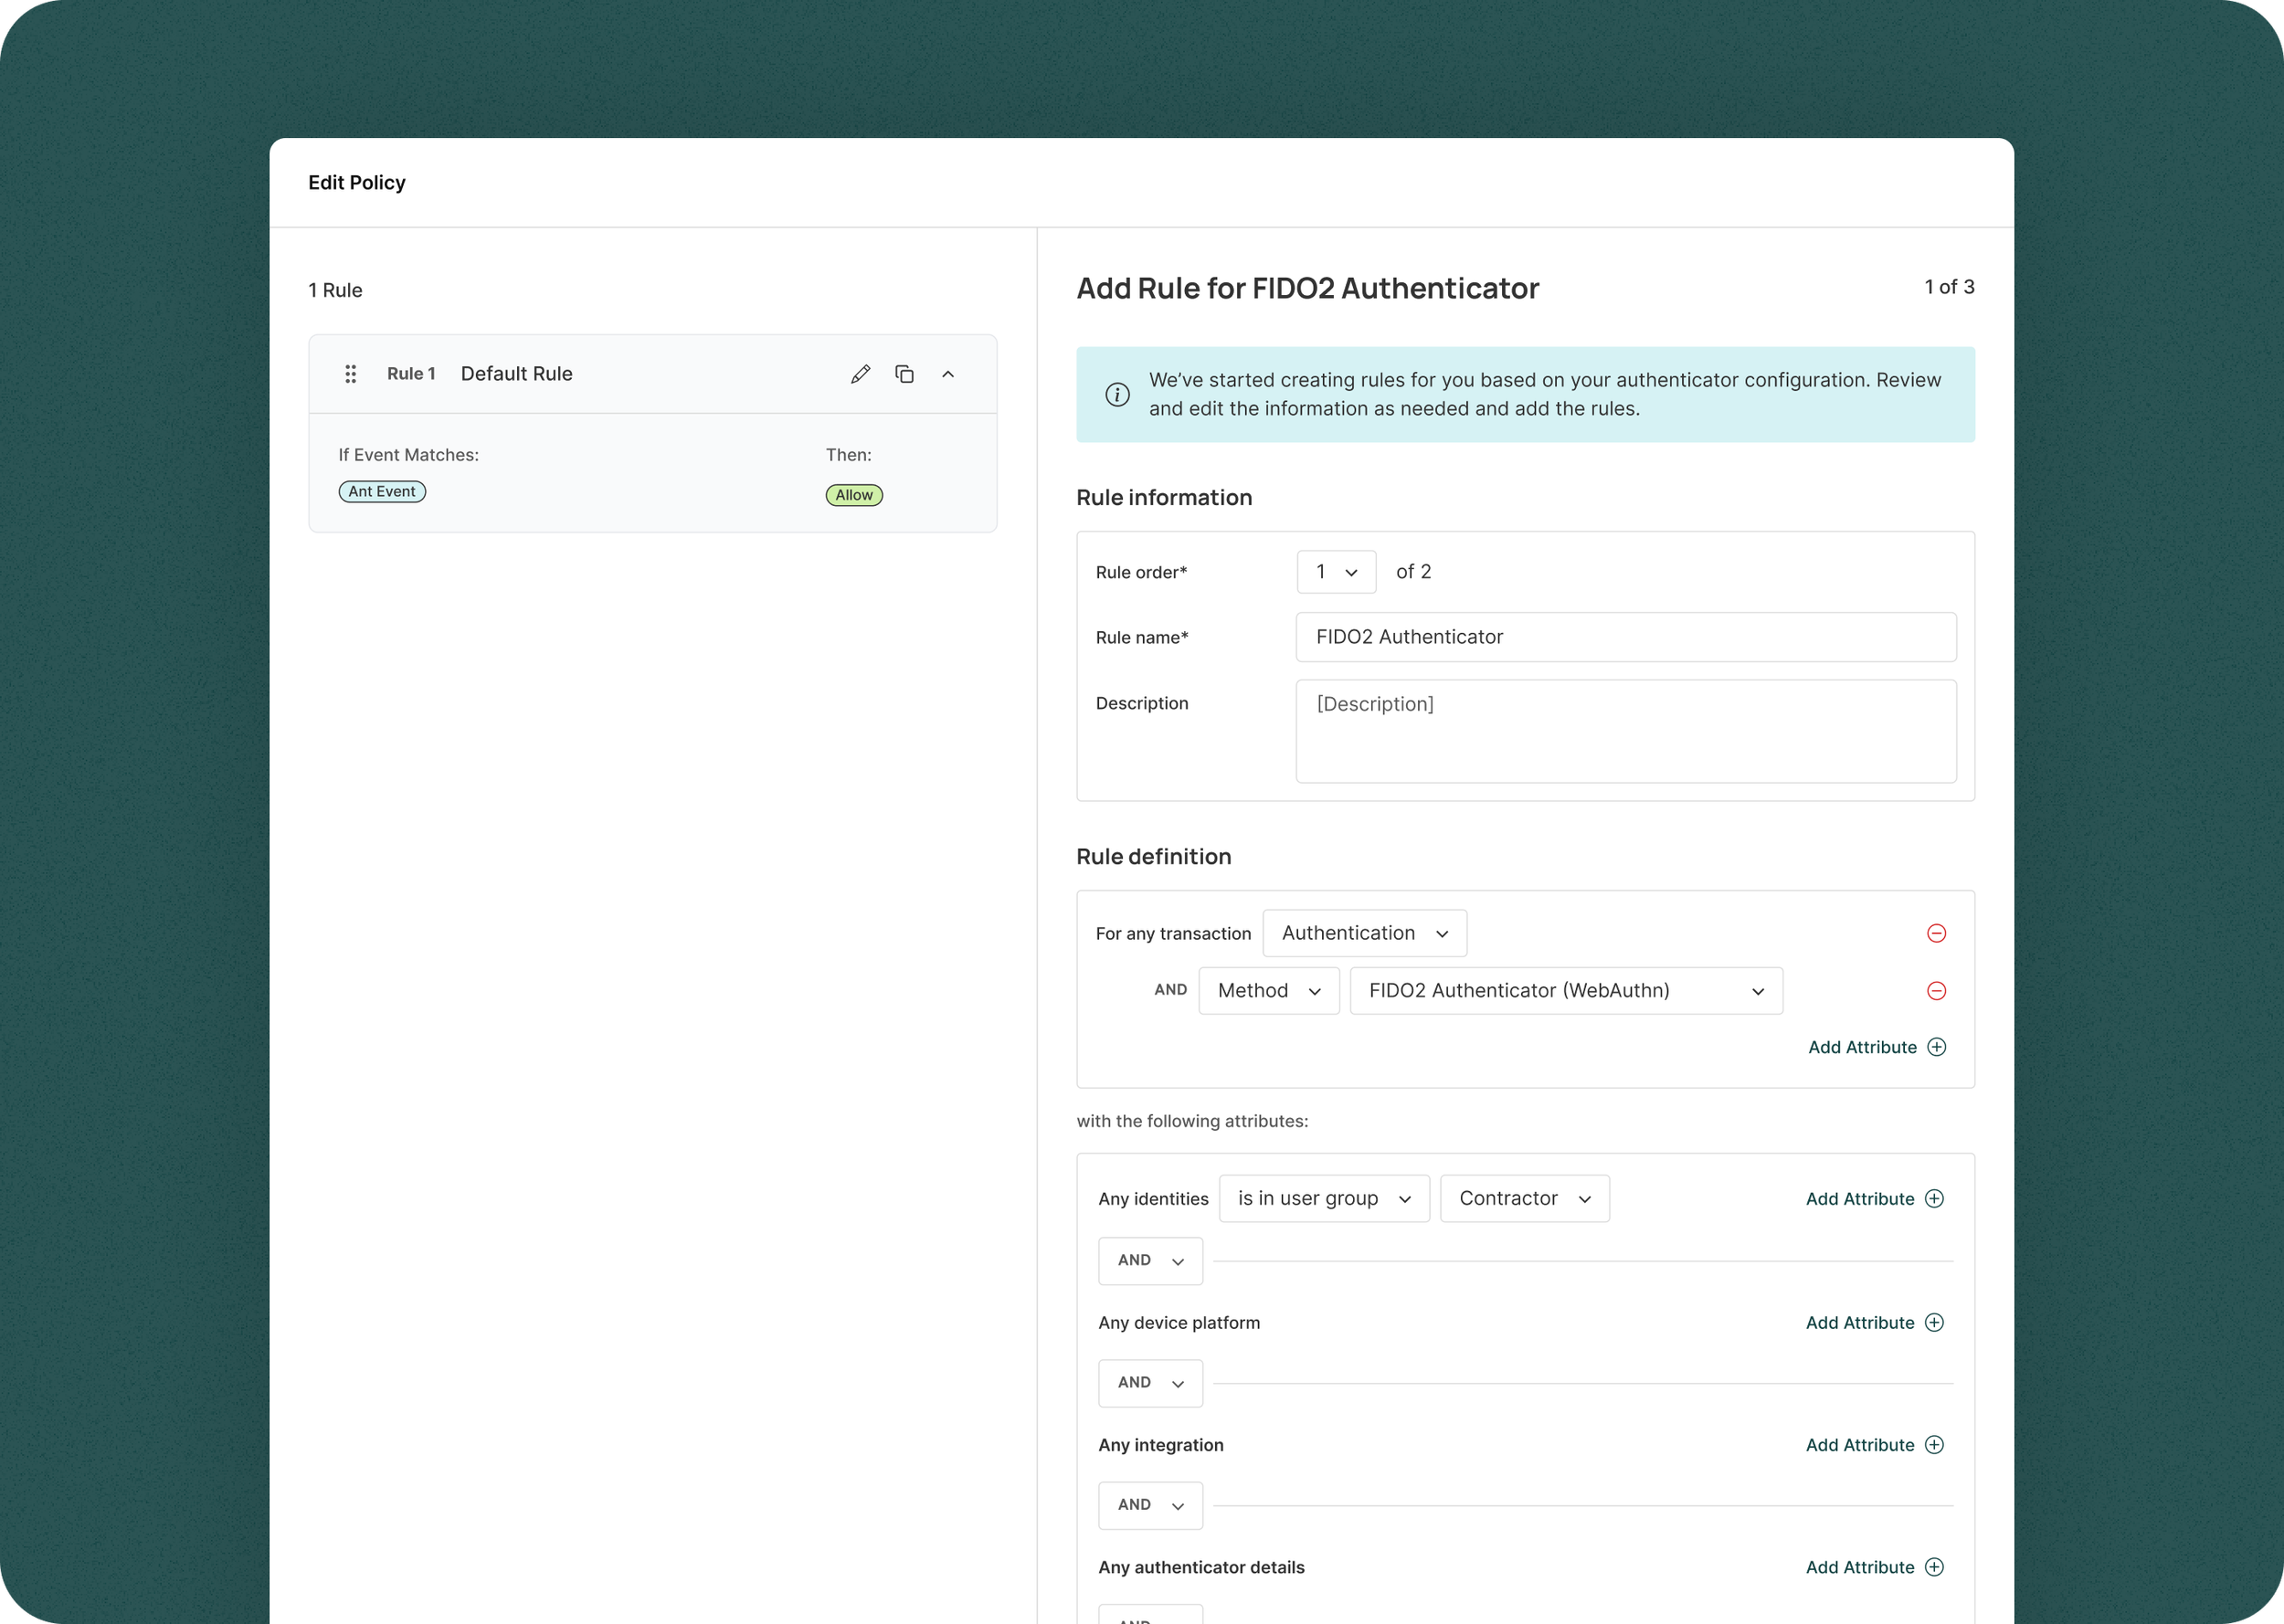Screen dimensions: 2284x1624
Task: Open the 'is in user group' dropdown
Action: coord(1323,1199)
